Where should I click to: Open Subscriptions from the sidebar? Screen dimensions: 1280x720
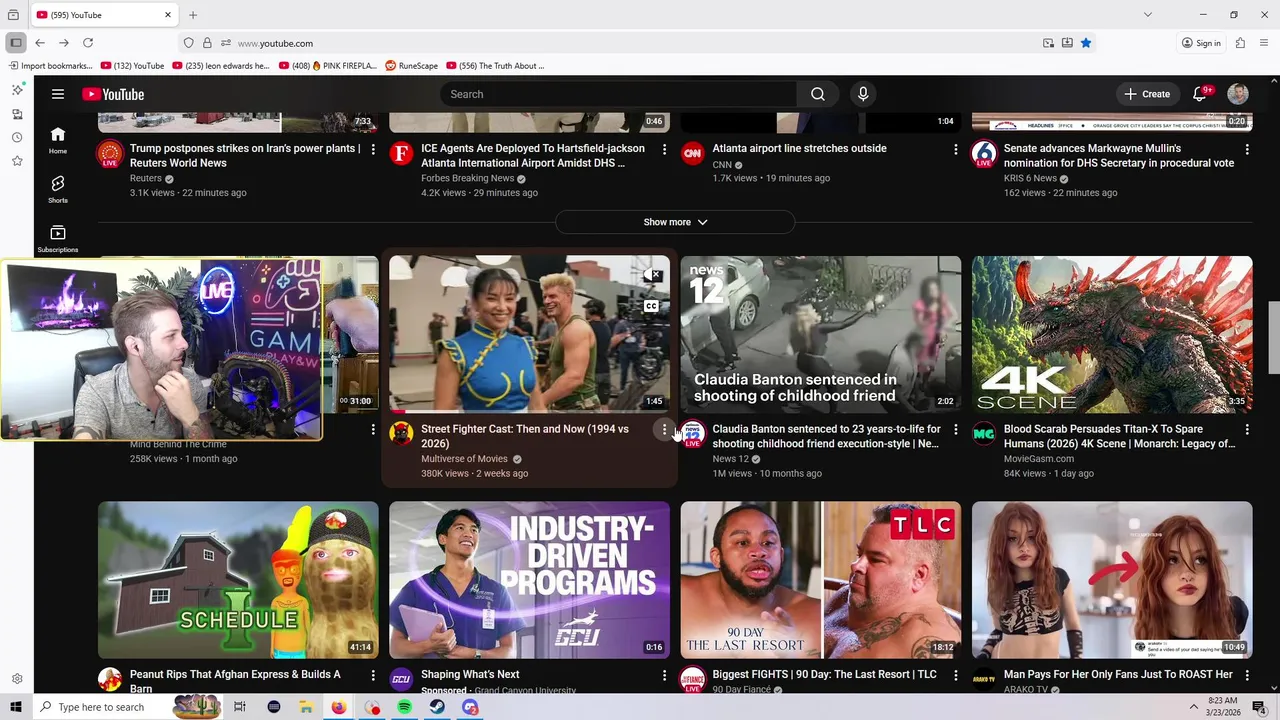58,238
